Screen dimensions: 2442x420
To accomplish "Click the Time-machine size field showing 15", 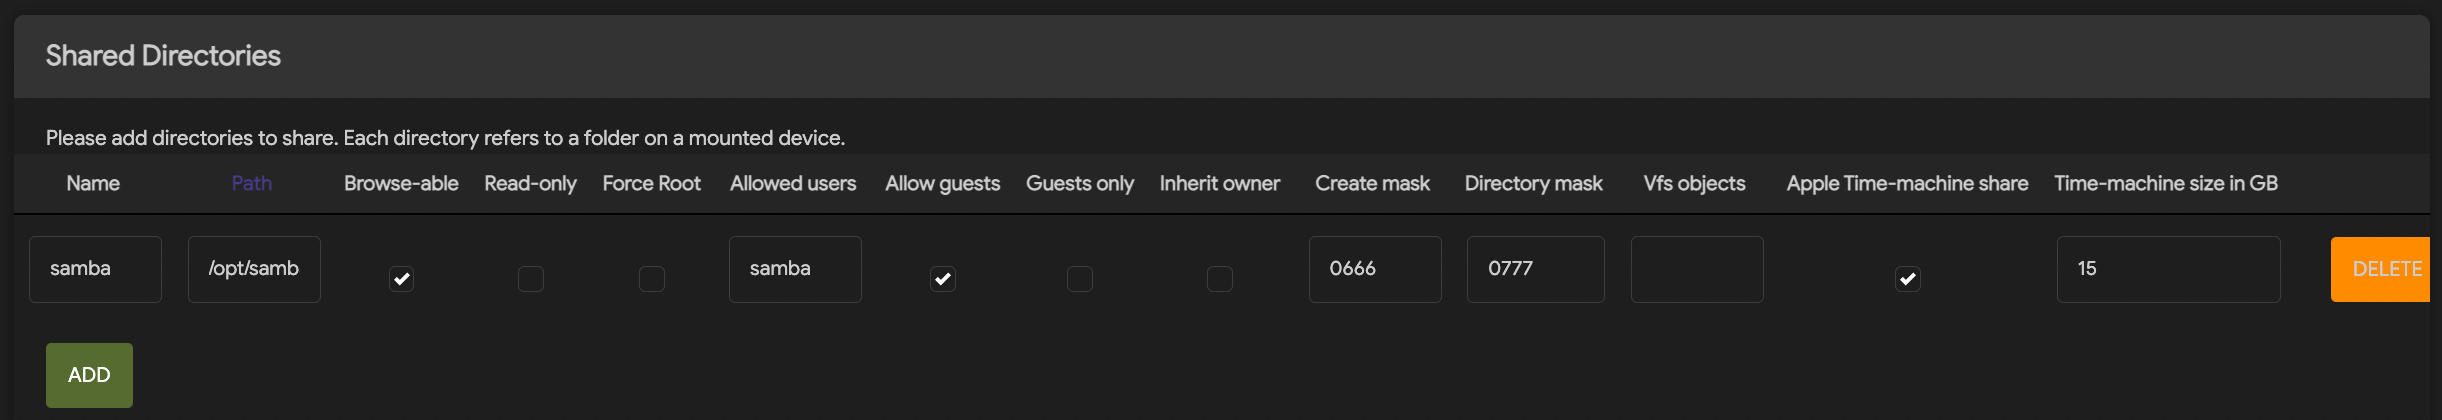I will click(2169, 269).
